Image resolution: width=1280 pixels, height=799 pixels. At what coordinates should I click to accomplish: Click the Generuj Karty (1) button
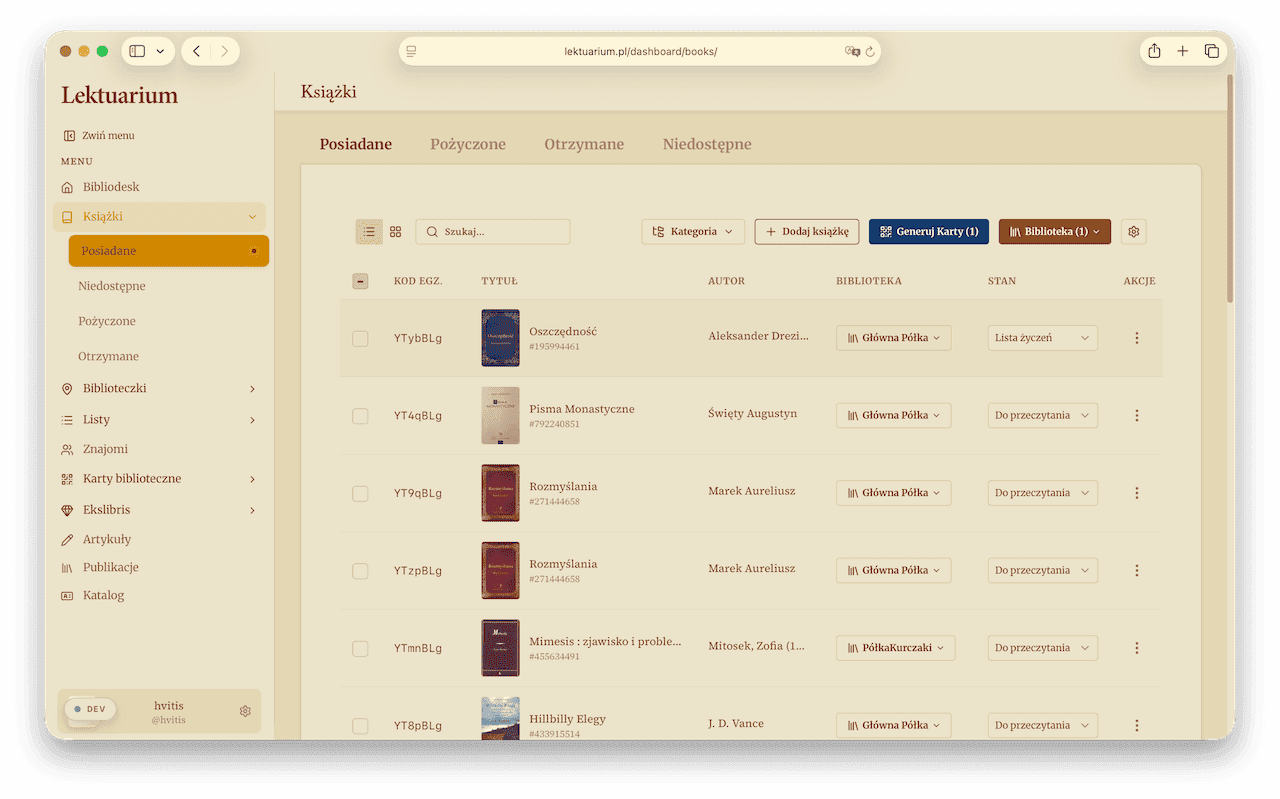(x=928, y=231)
